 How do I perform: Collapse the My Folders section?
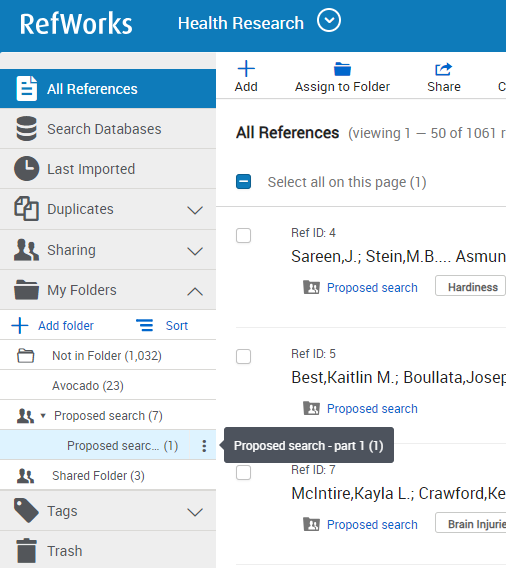(195, 291)
